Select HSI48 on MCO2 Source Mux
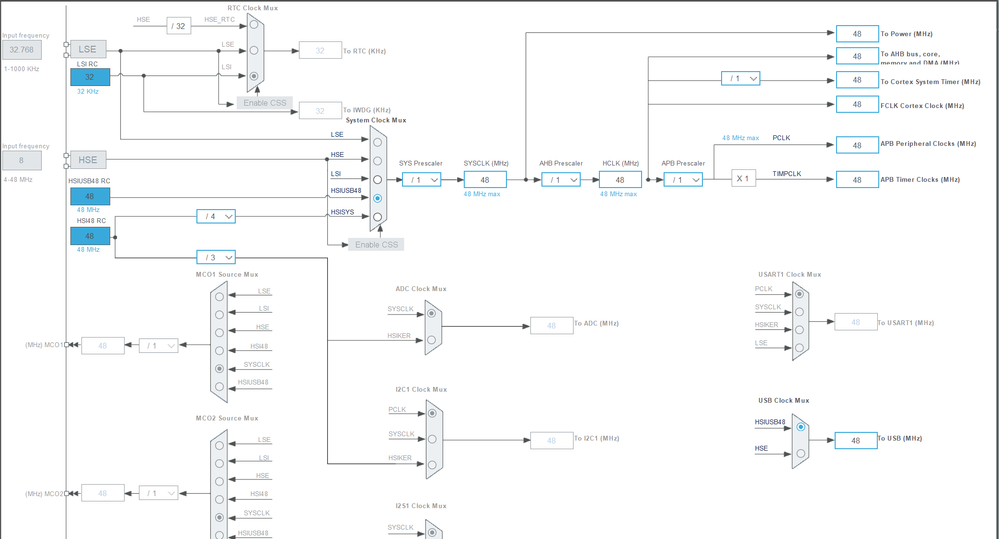 click(219, 499)
